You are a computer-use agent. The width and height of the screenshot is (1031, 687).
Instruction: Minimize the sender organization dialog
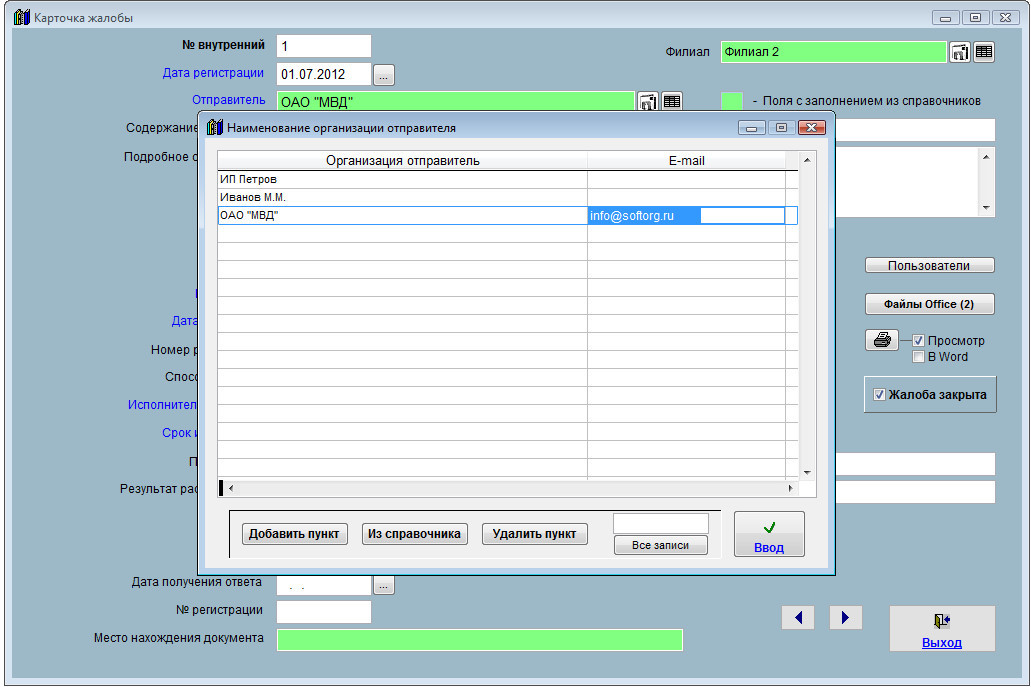752,128
